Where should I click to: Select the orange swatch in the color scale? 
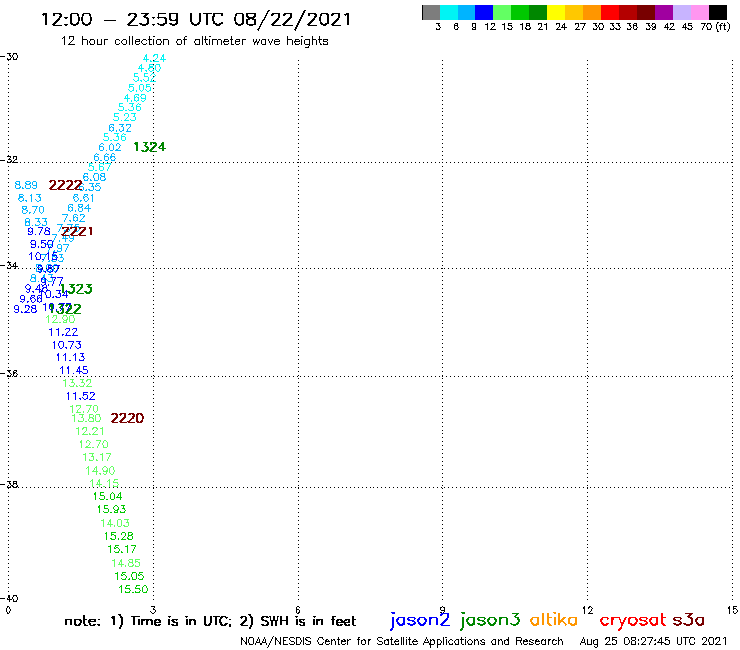592,12
